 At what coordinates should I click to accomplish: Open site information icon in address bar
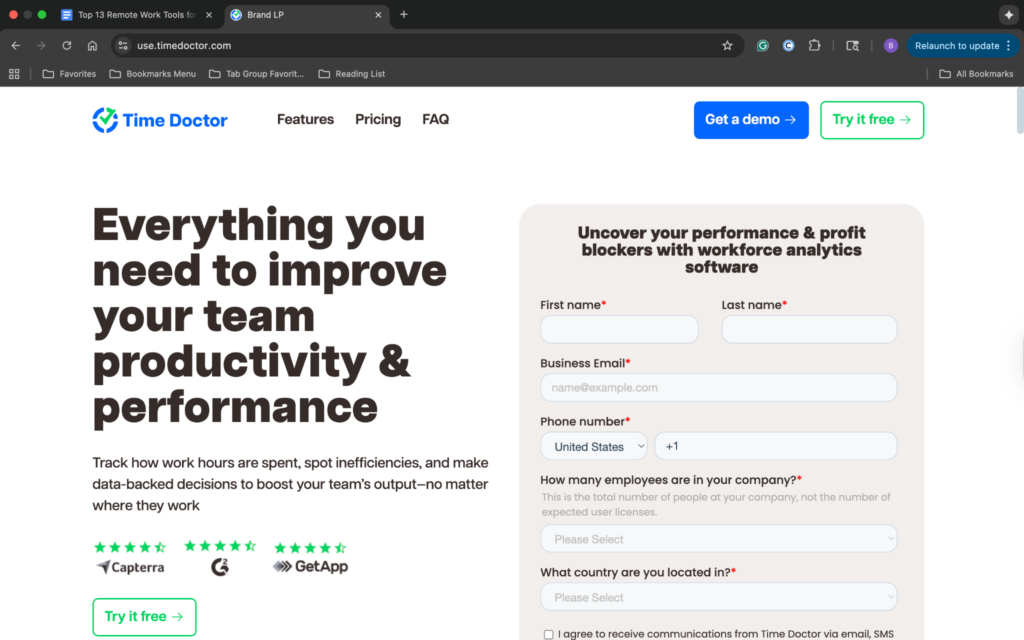[123, 46]
